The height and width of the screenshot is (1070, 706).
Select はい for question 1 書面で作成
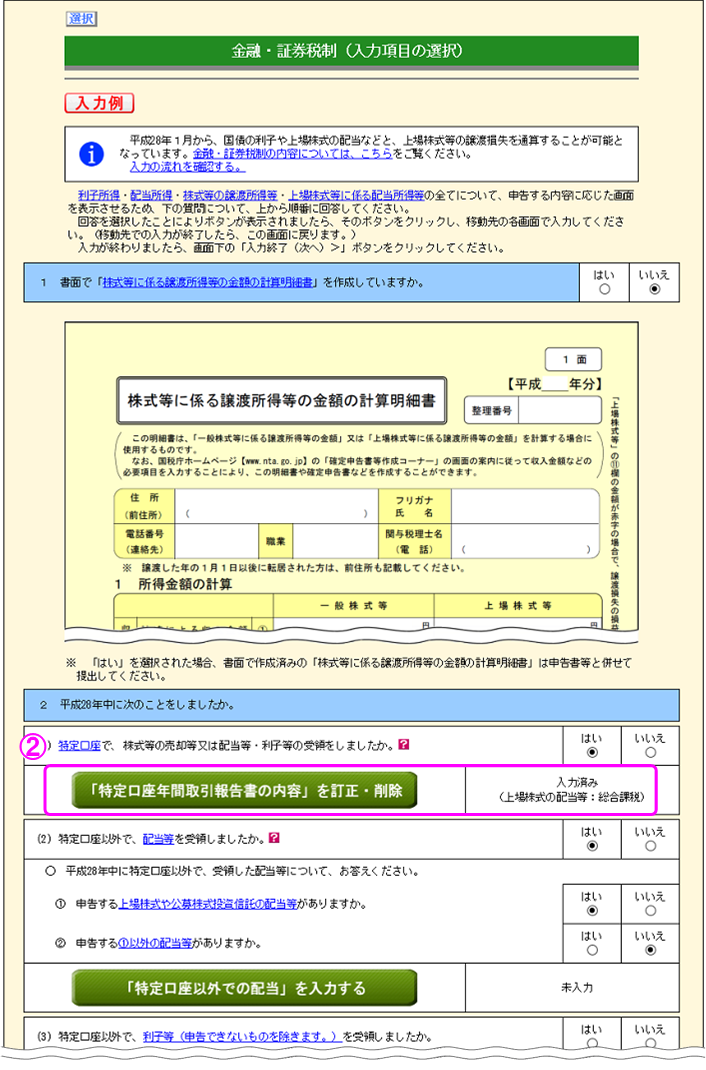coord(604,289)
